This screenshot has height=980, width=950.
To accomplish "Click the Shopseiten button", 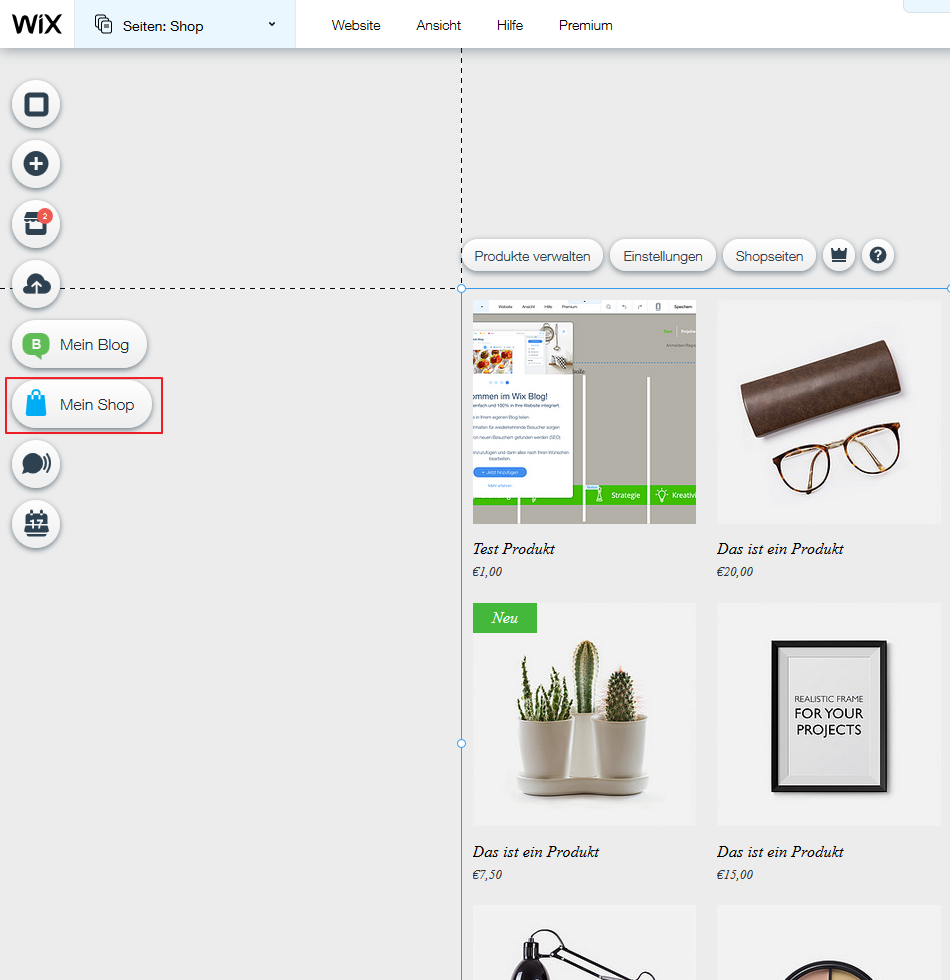I will click(x=769, y=256).
